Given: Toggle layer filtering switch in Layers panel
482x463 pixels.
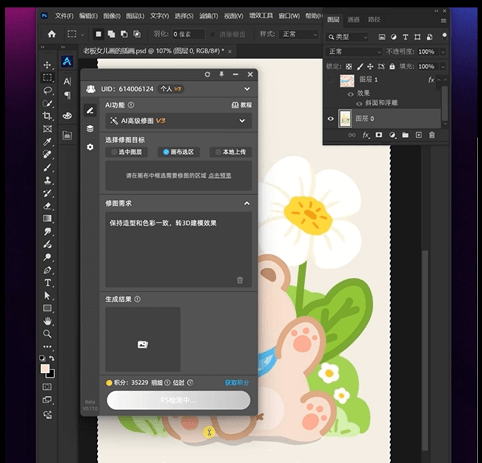Looking at the screenshot, I should tap(444, 36).
